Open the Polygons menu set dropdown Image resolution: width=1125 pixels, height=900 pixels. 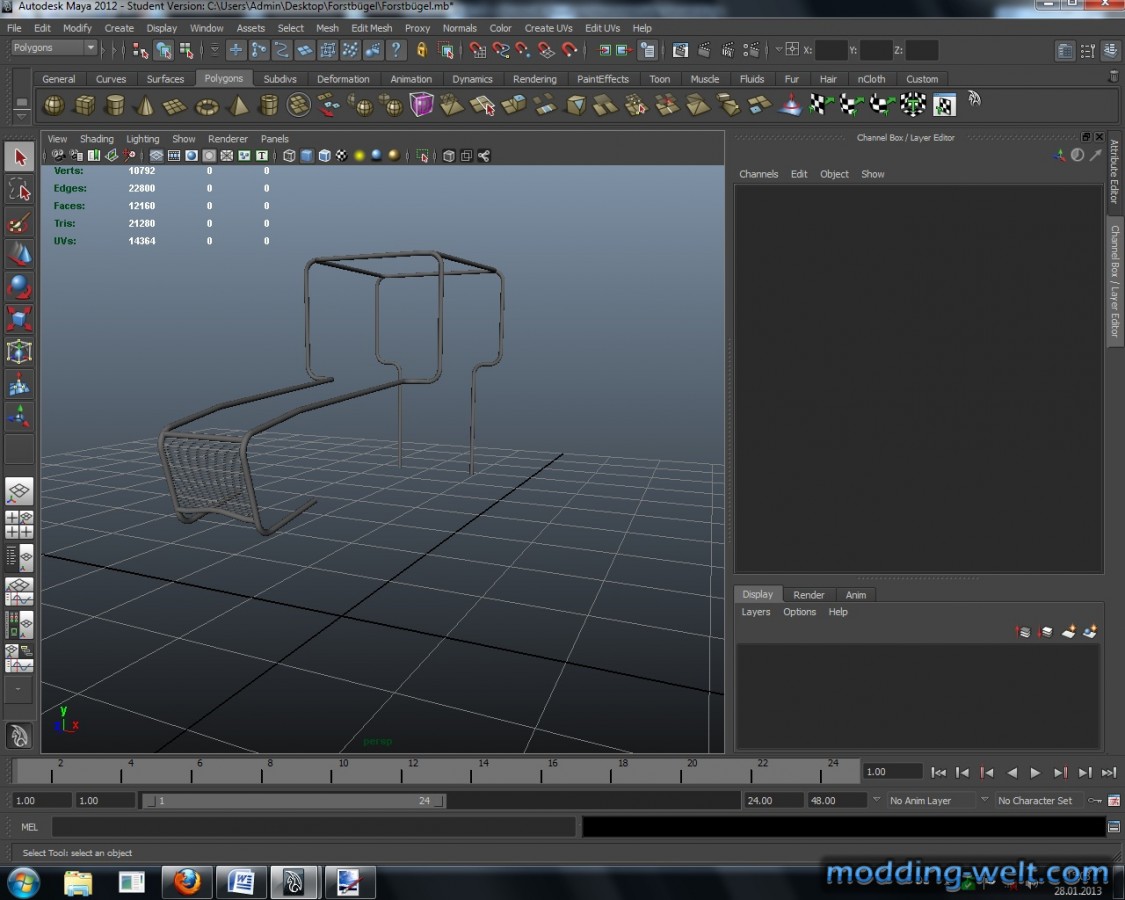pos(54,48)
